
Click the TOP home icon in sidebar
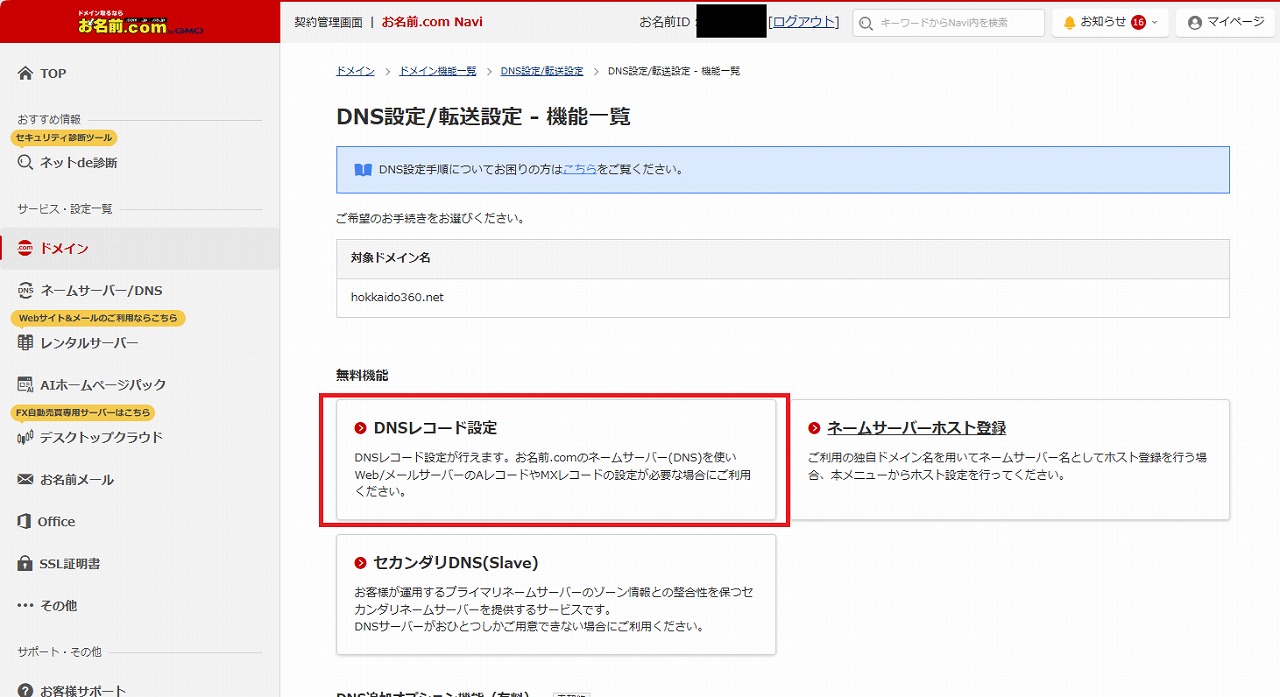click(25, 73)
